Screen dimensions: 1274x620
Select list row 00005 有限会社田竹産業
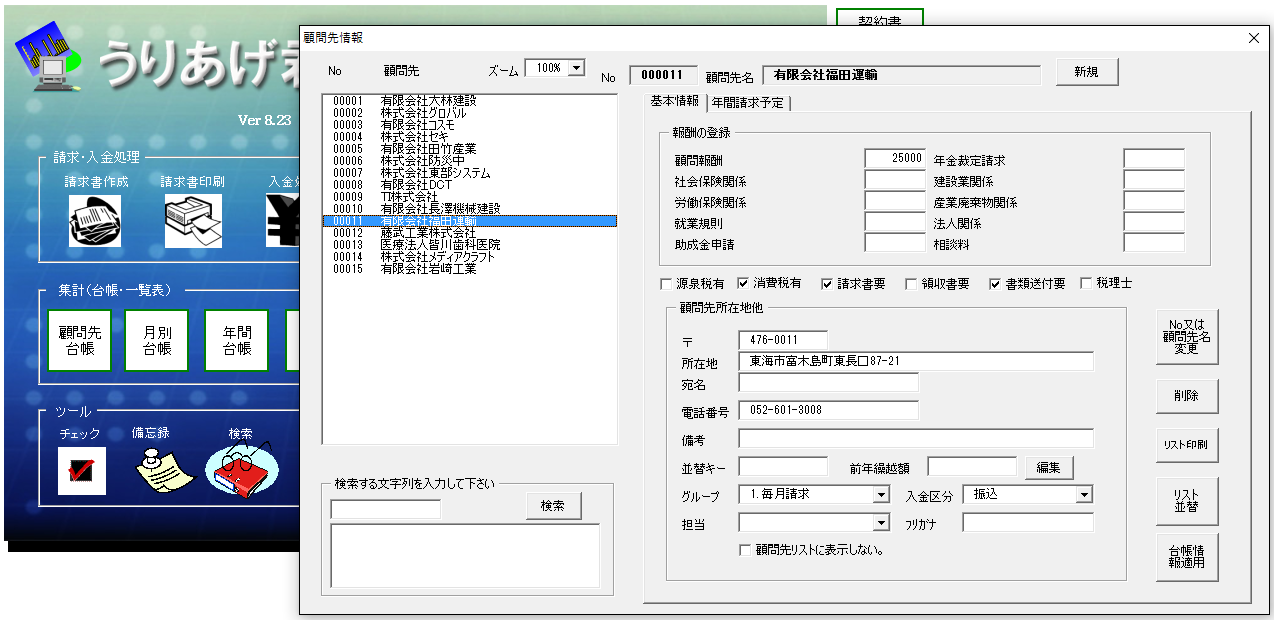tap(469, 149)
